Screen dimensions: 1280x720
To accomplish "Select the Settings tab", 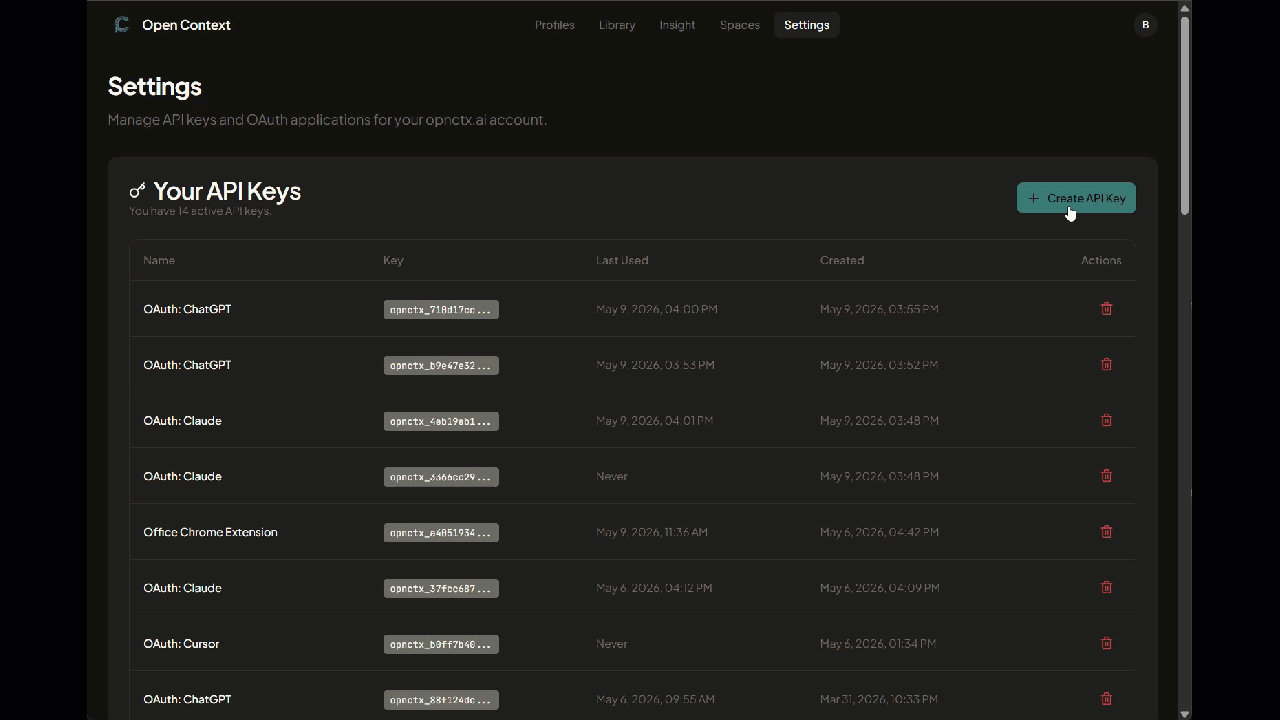I will [x=807, y=25].
